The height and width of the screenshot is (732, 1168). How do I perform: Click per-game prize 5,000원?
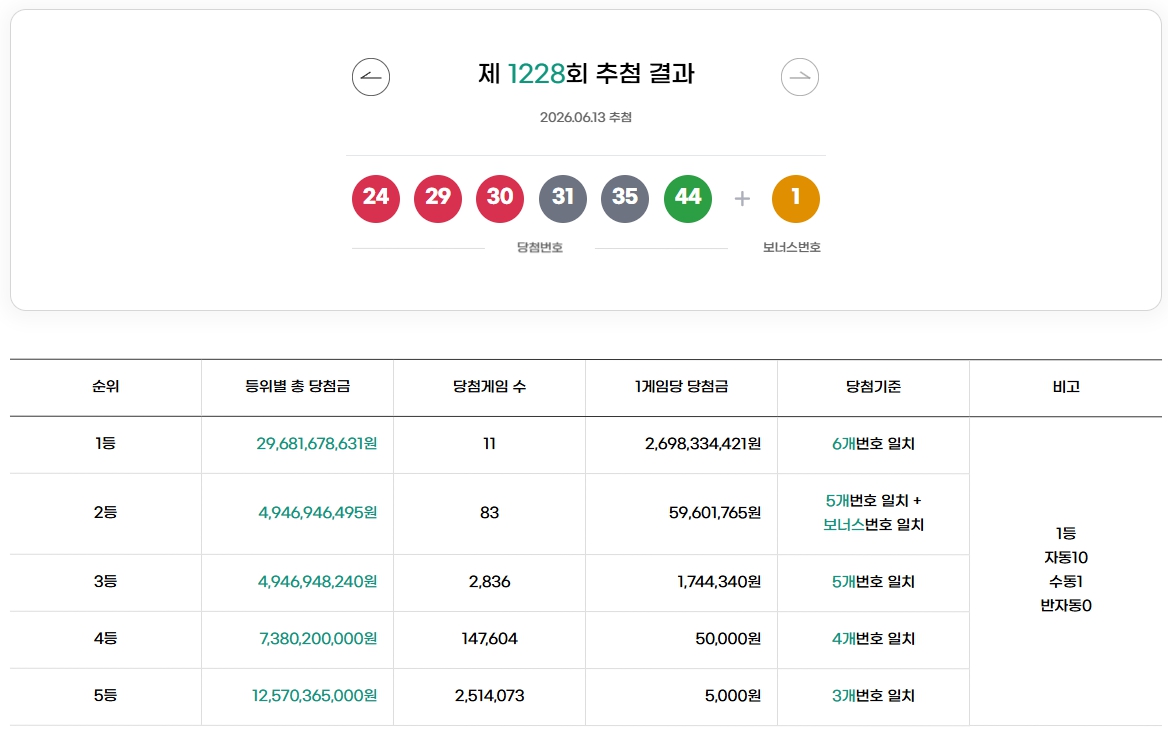click(x=733, y=696)
